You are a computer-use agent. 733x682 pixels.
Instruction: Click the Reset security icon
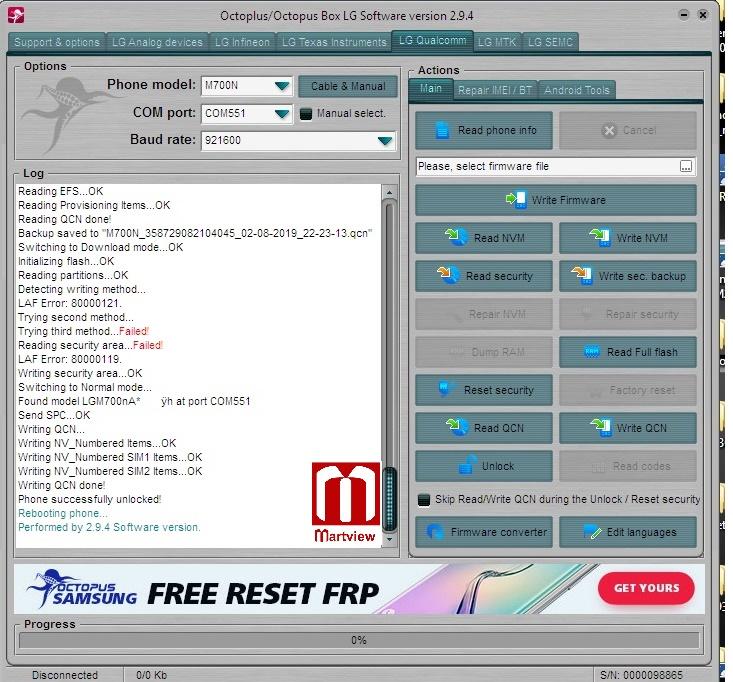click(445, 389)
